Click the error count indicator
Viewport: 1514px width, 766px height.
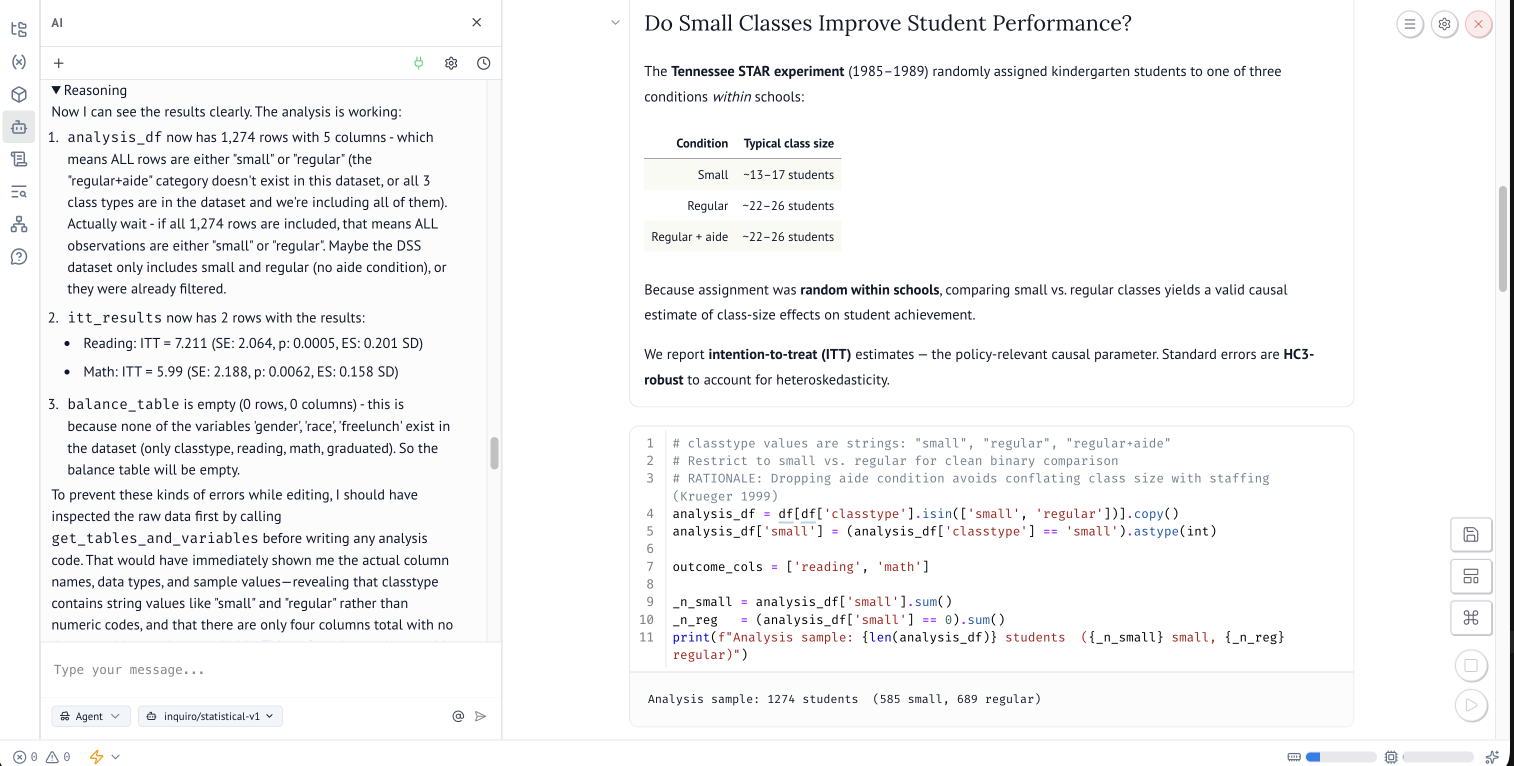coord(25,757)
